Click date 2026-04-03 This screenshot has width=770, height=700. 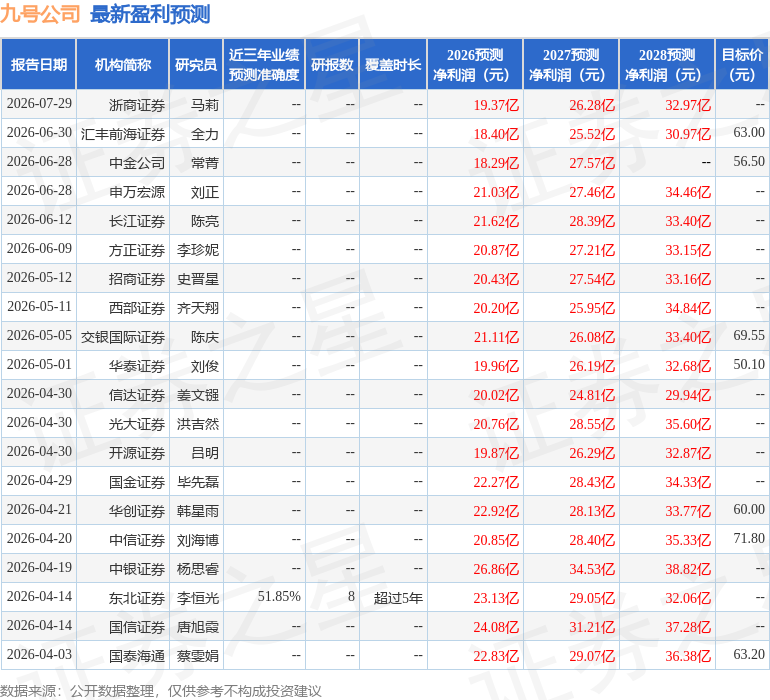pyautogui.click(x=39, y=654)
